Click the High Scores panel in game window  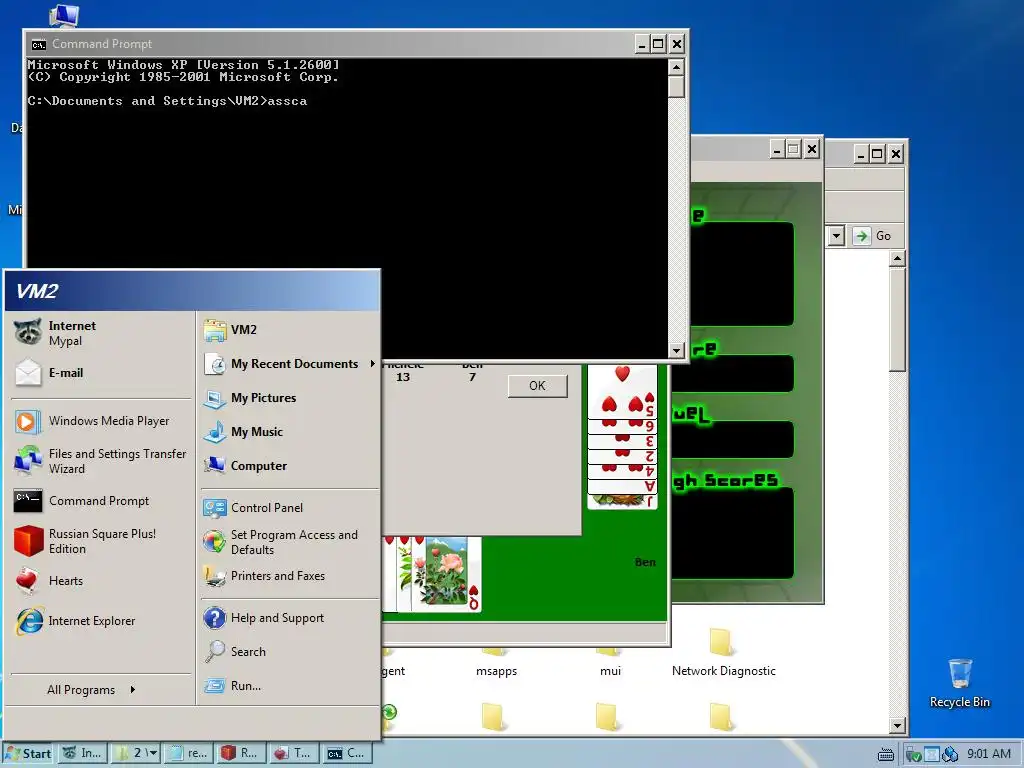(732, 533)
